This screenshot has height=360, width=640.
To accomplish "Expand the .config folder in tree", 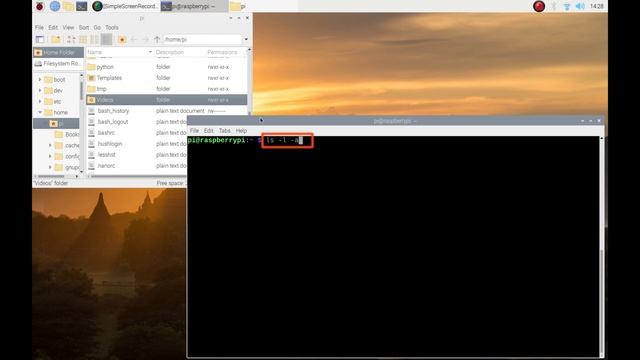I will 50,156.
